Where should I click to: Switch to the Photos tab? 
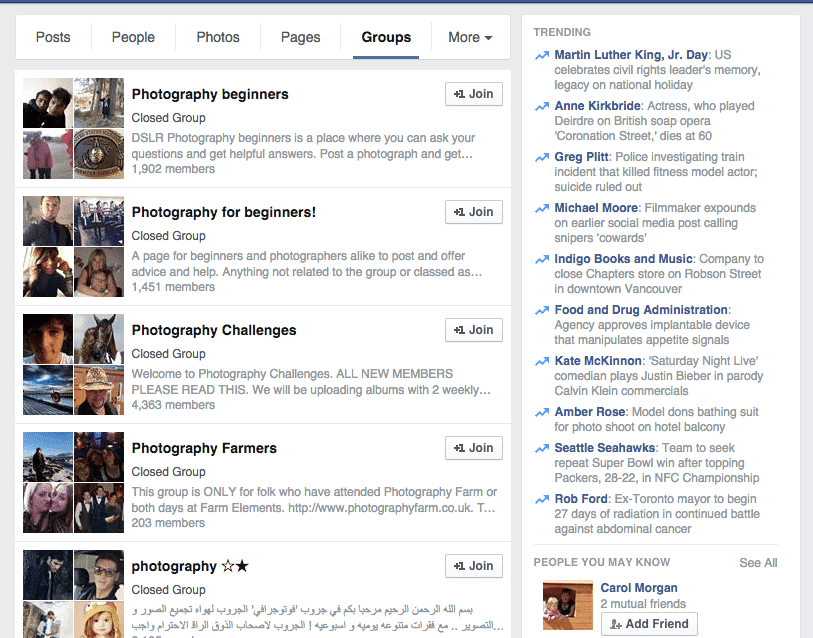click(218, 37)
